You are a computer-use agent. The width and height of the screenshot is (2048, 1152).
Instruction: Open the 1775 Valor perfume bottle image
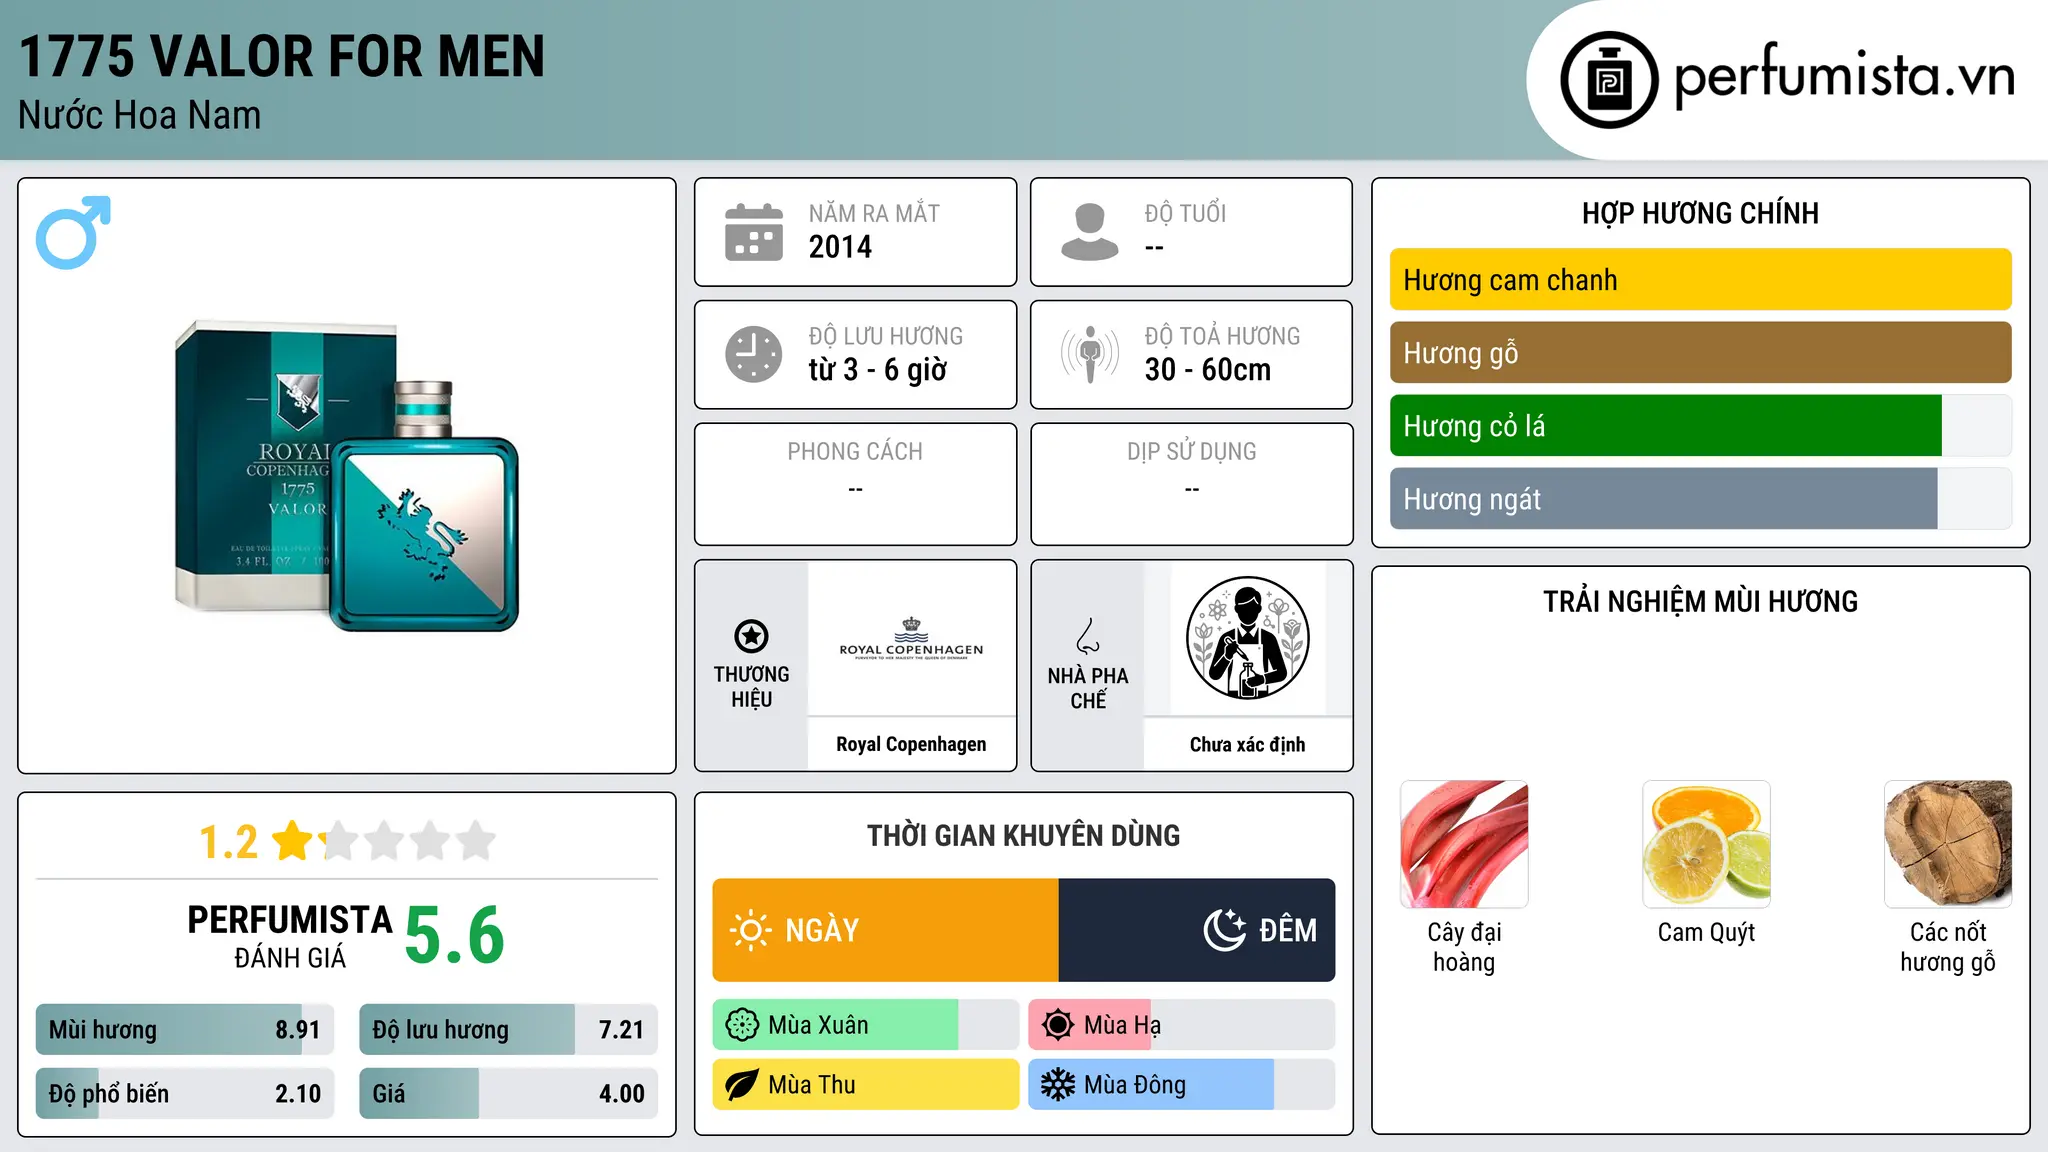[347, 476]
